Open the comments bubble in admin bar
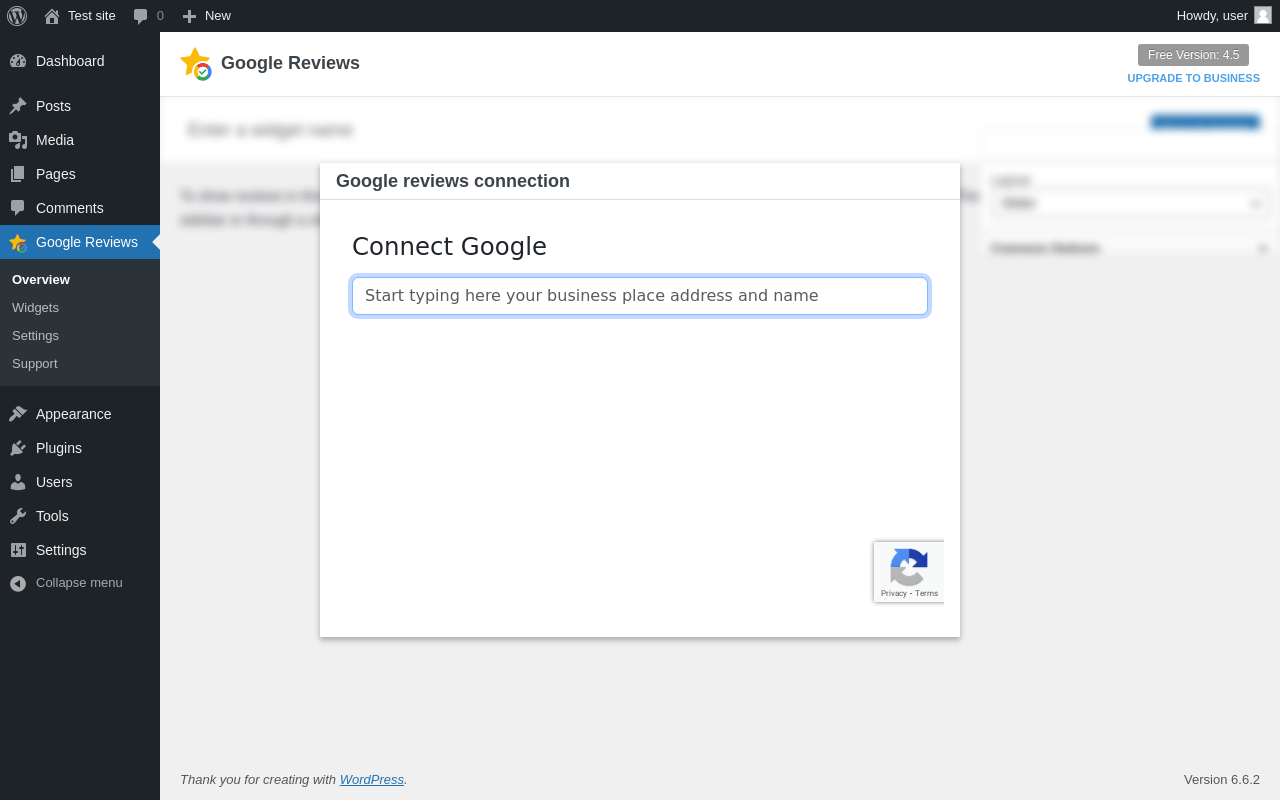The image size is (1280, 800). click(x=141, y=16)
